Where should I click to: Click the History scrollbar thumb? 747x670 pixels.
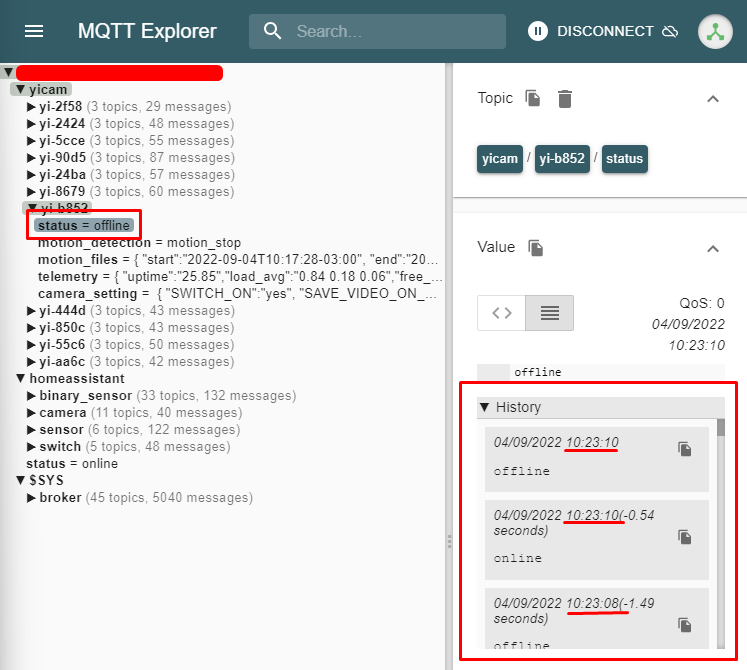[x=721, y=427]
